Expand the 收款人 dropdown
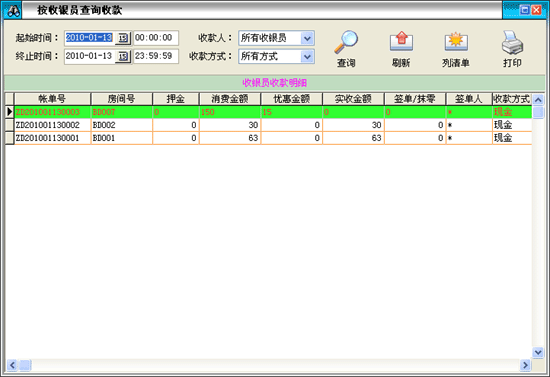Viewport: 550px width, 377px height. (307, 38)
